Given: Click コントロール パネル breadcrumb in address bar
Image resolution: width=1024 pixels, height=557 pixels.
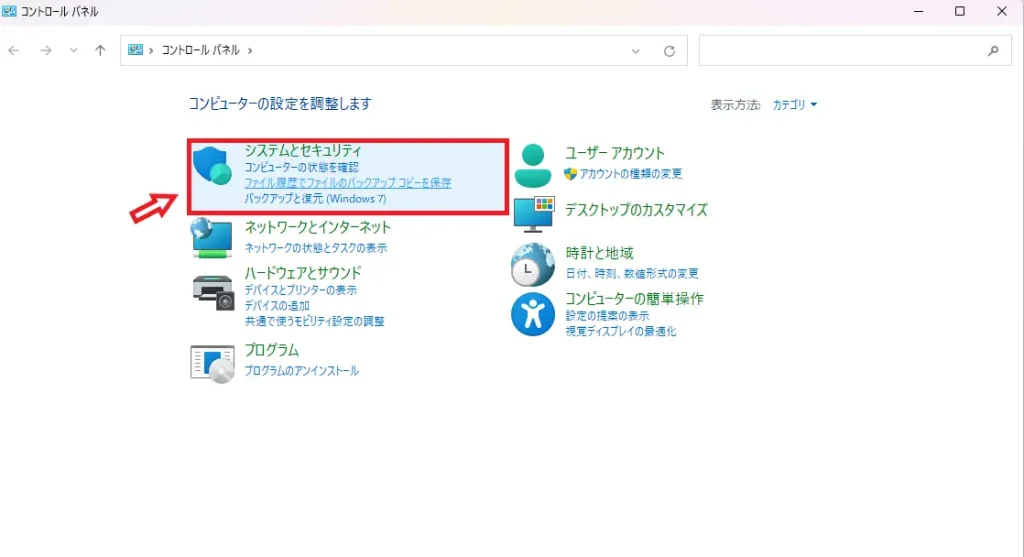Looking at the screenshot, I should point(200,50).
